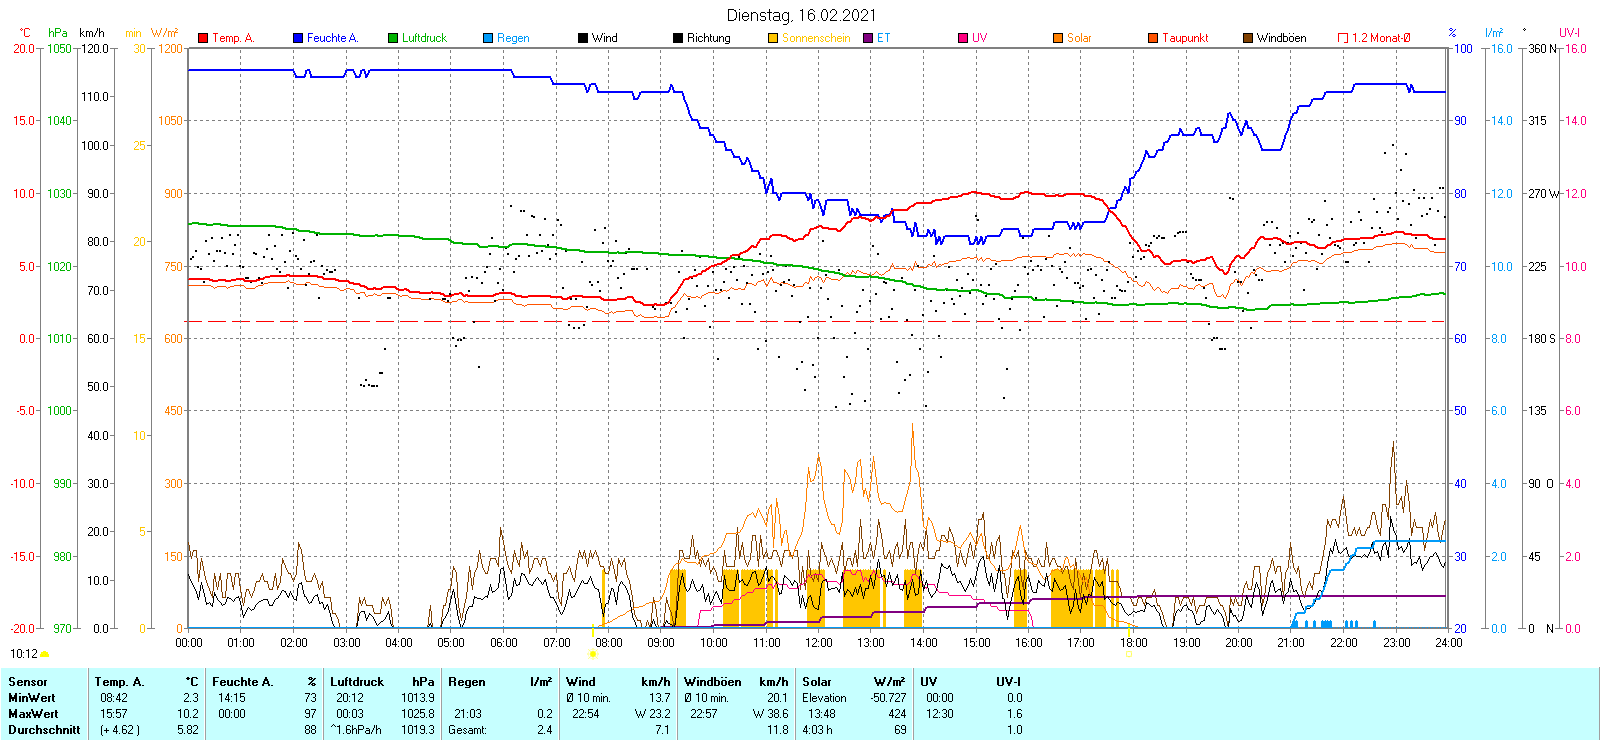Click the light blue Regen legend swatch

pos(488,38)
